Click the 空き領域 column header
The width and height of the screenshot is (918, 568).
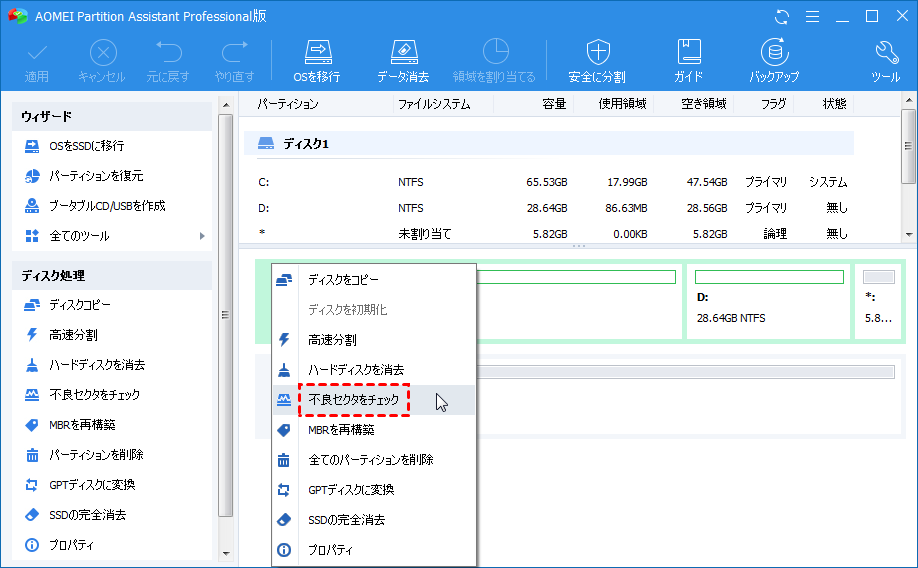tap(703, 104)
